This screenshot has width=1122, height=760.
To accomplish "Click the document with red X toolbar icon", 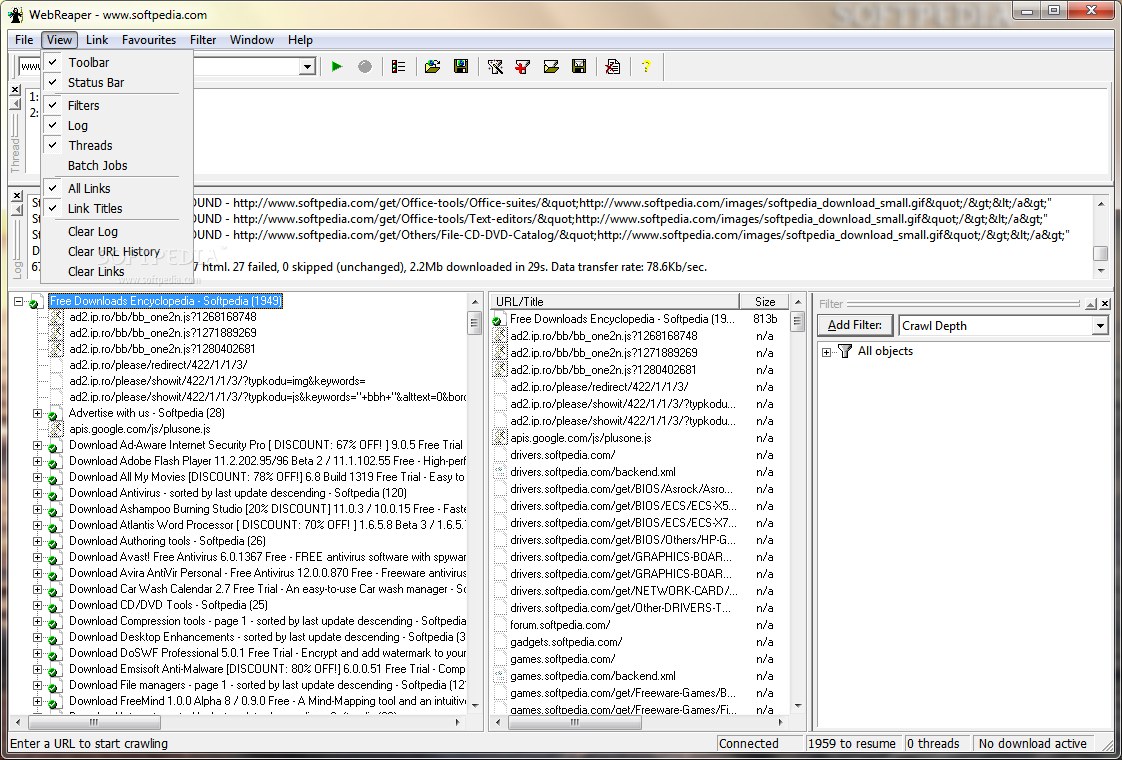I will pos(612,67).
